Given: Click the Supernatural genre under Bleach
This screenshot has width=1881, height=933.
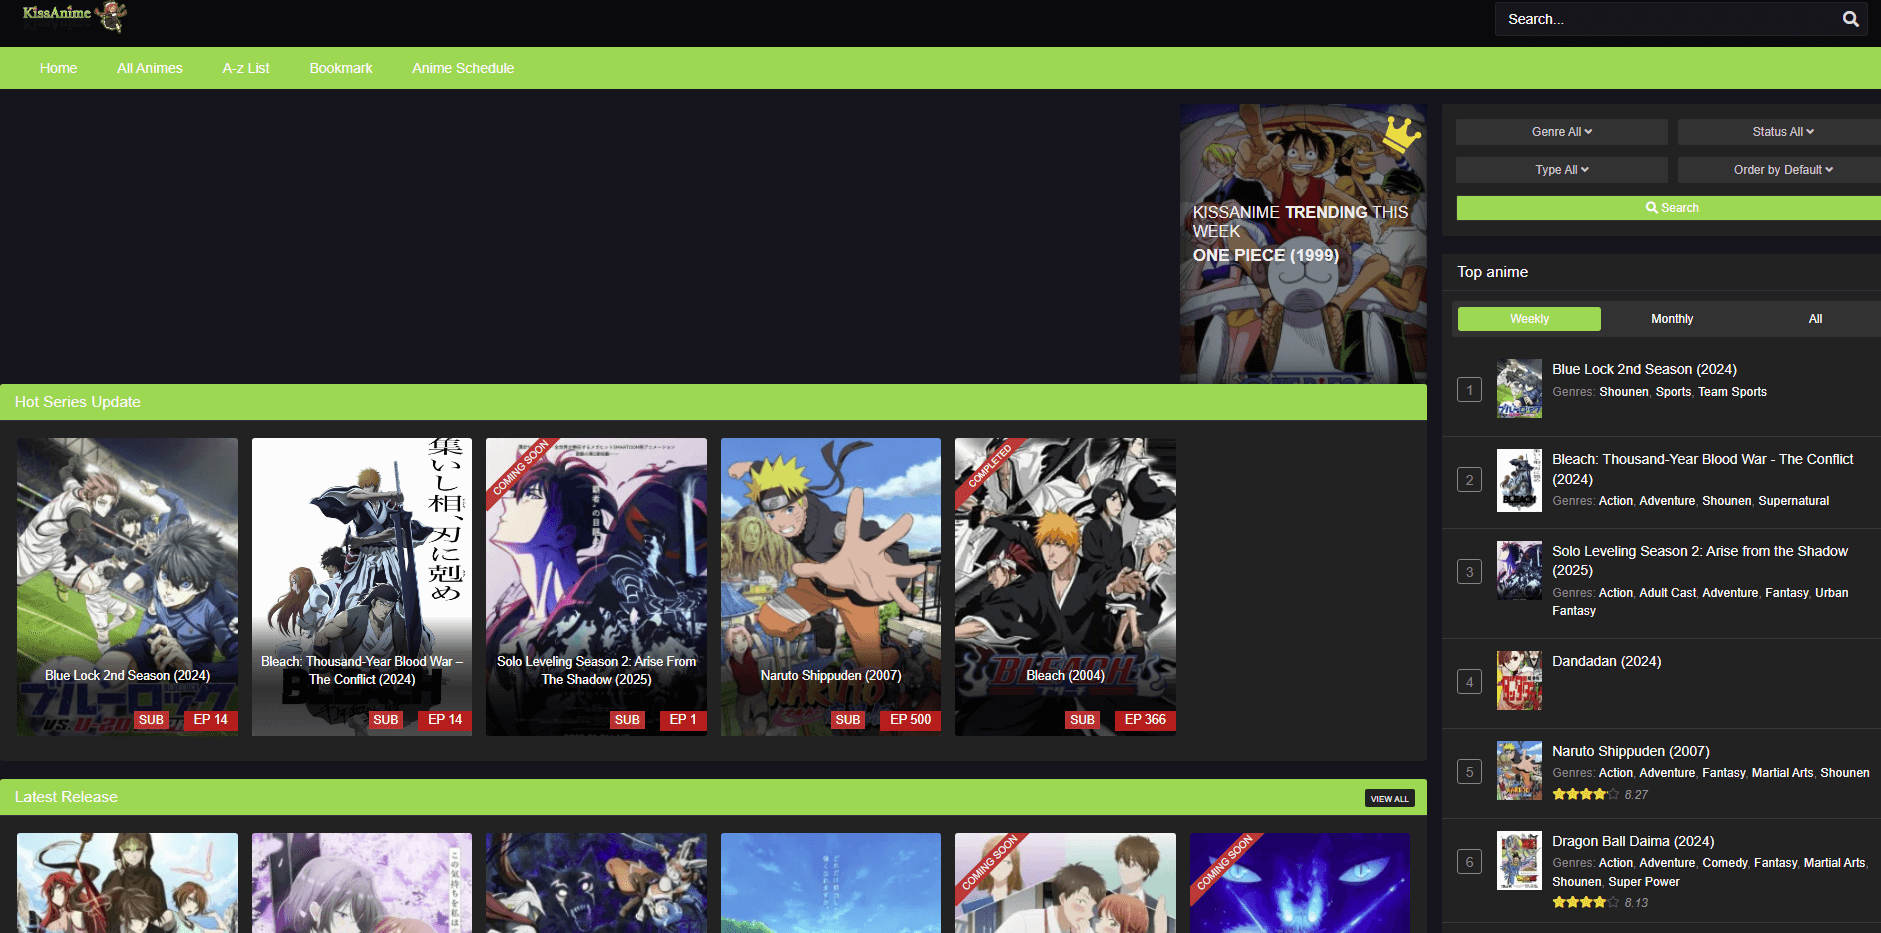Looking at the screenshot, I should [x=1793, y=501].
